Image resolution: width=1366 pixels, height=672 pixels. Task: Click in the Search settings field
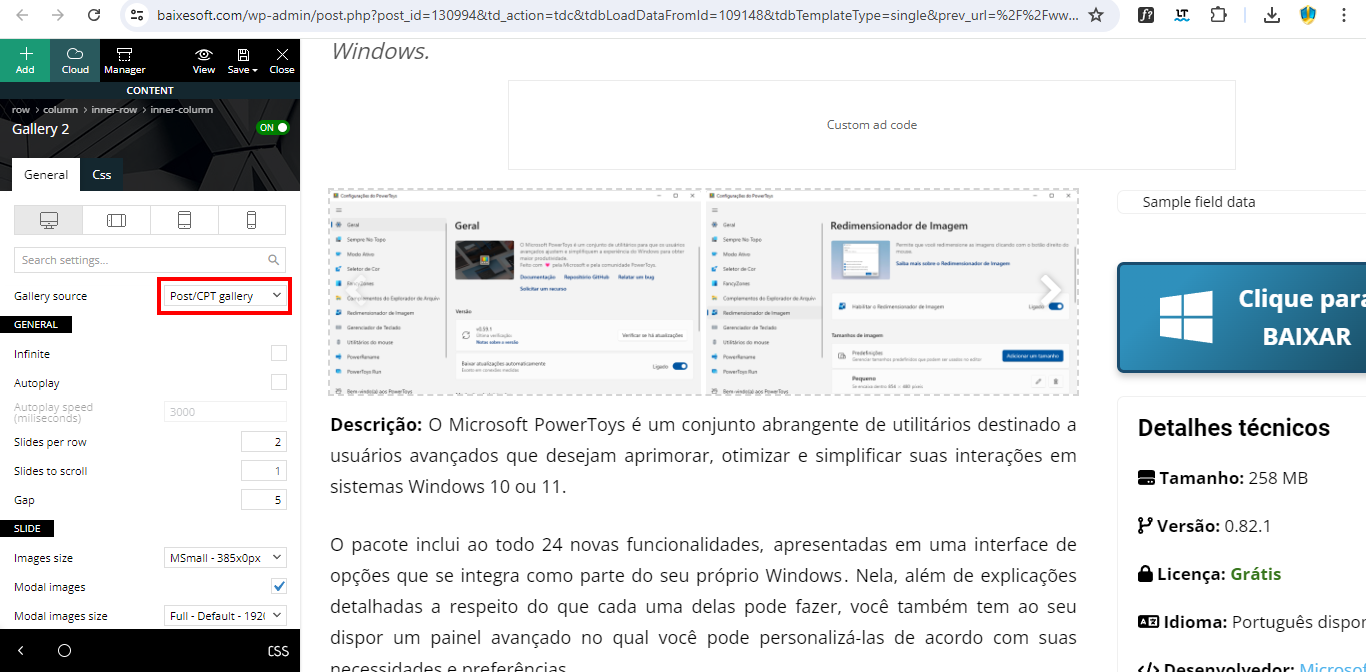(142, 260)
